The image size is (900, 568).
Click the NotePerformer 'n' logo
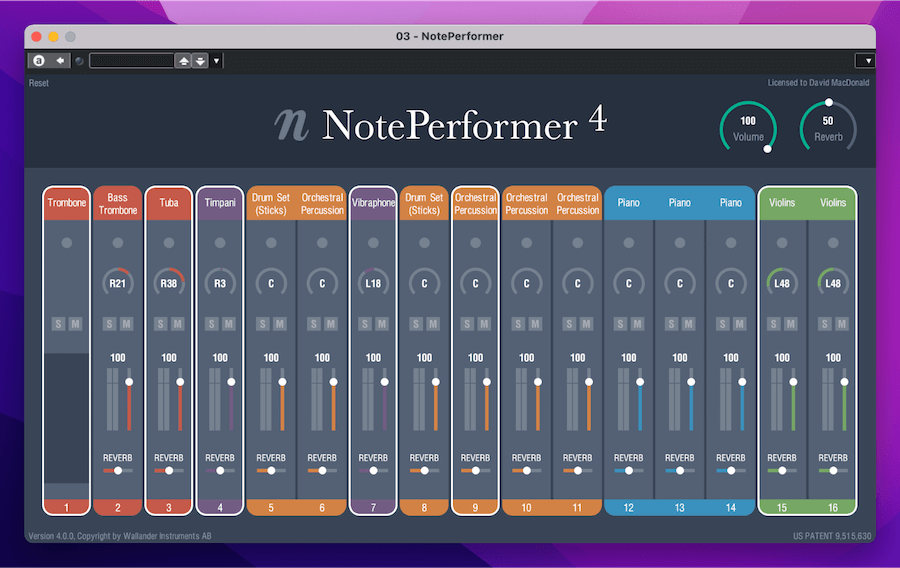(x=292, y=125)
